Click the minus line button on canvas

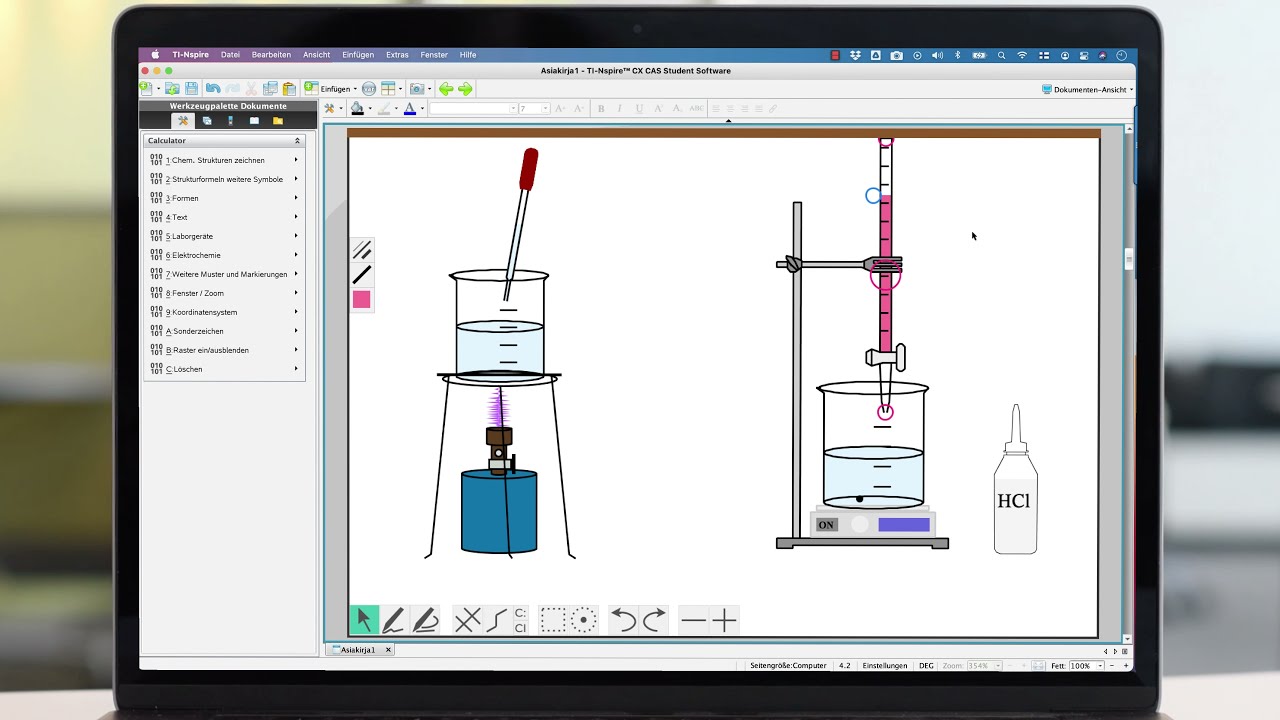coord(693,620)
